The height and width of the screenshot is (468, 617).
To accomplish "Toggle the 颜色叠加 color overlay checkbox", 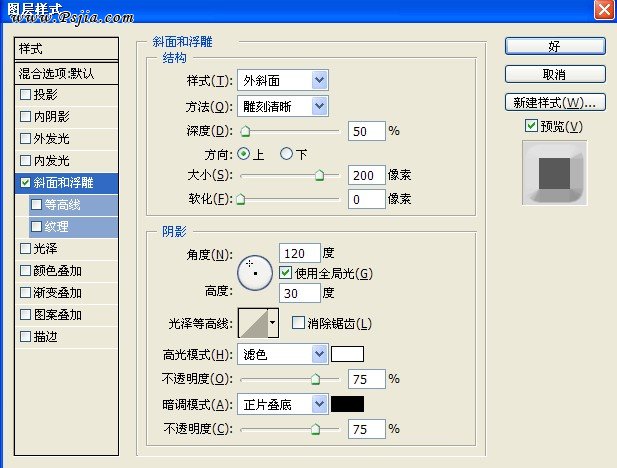I will pyautogui.click(x=26, y=271).
